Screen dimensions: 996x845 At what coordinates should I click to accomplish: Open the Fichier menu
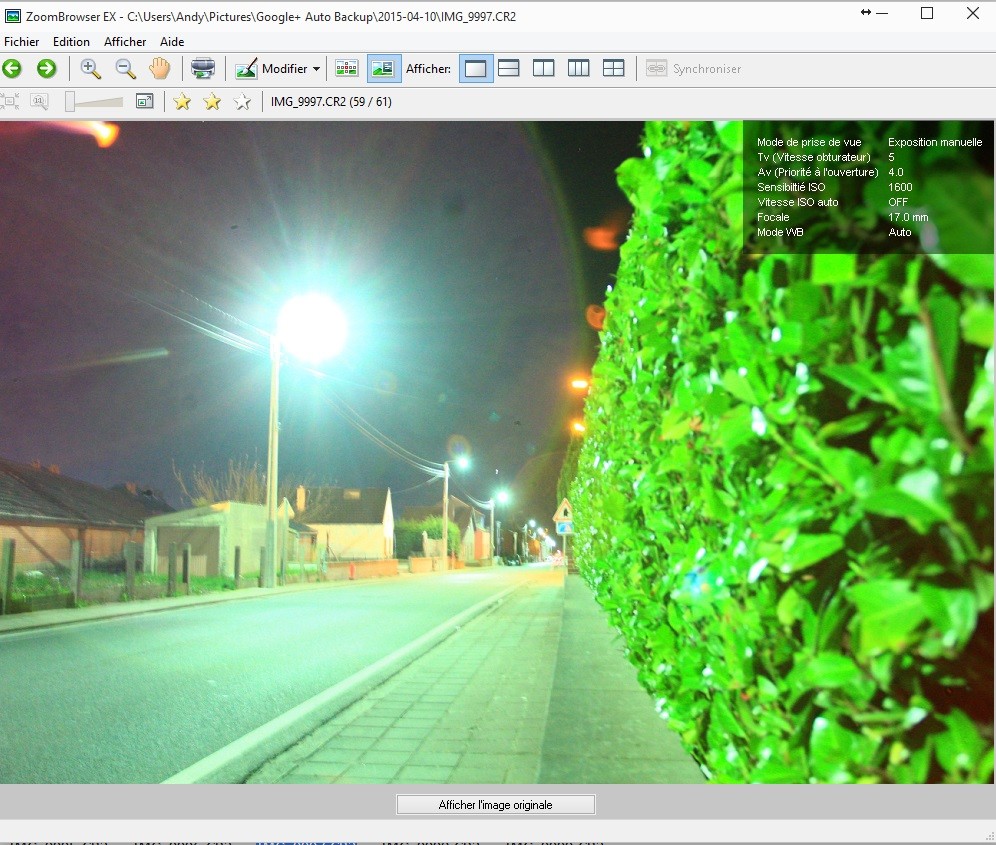tap(22, 42)
